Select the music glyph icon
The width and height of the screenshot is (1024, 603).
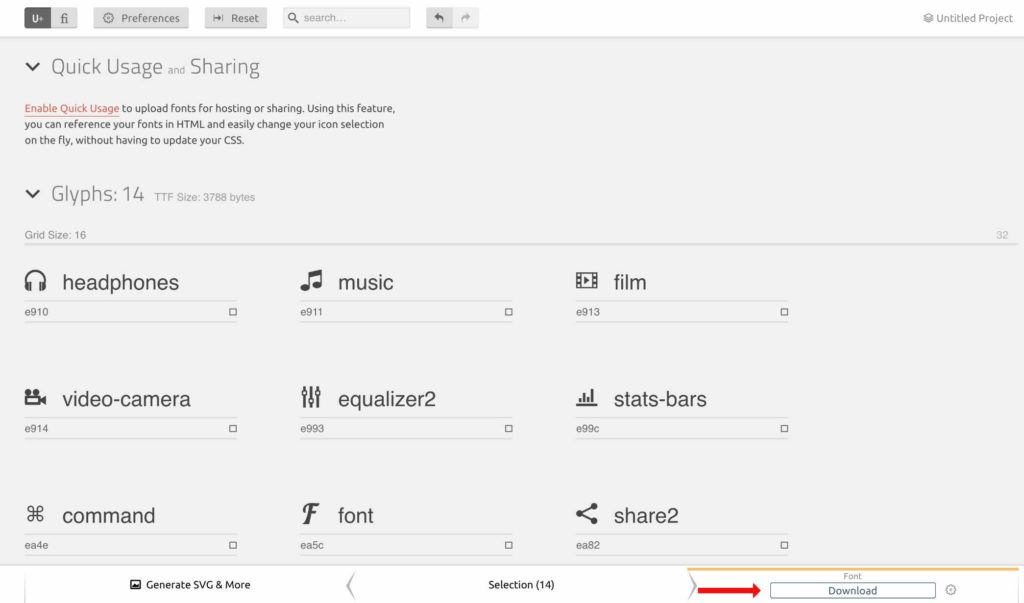(x=310, y=281)
